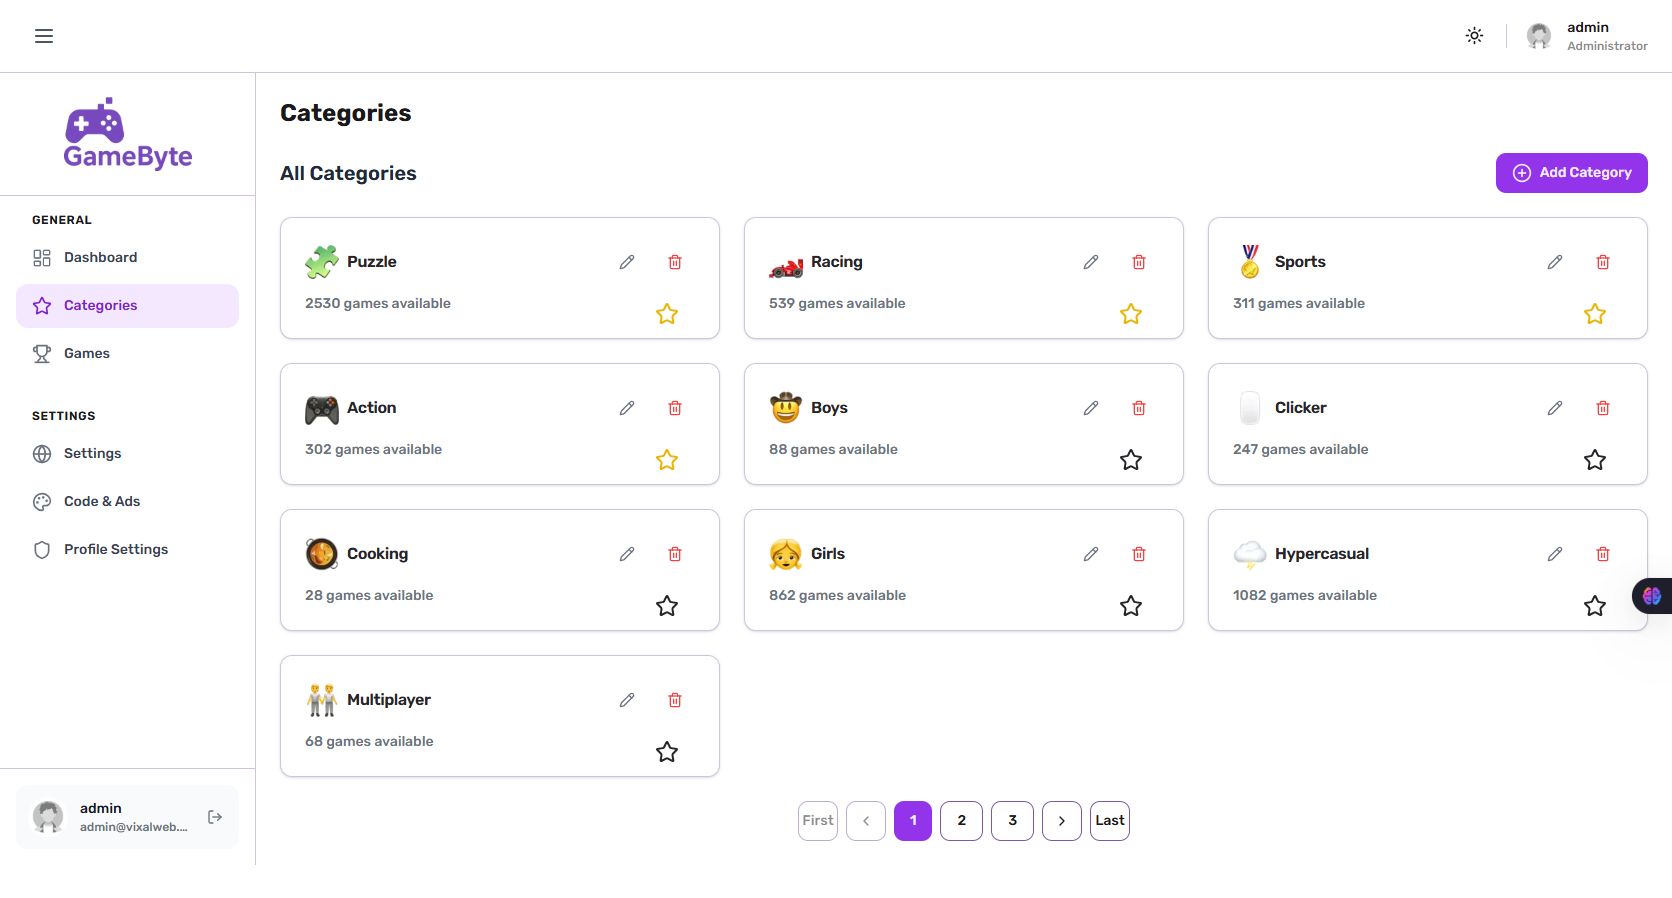Go to page 2
Screen dimensions: 1672x898
[x=962, y=821]
